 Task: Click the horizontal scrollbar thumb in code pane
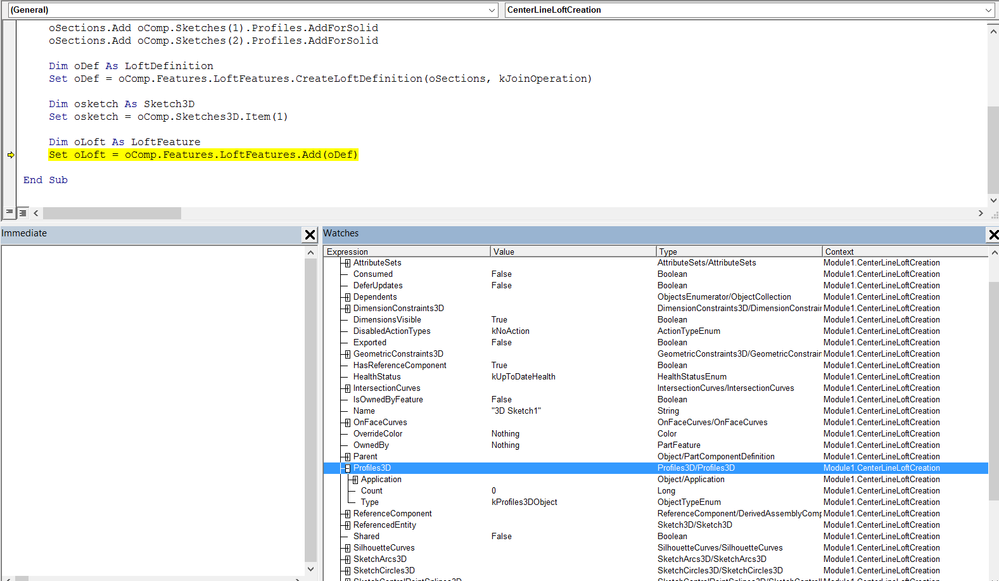(112, 213)
